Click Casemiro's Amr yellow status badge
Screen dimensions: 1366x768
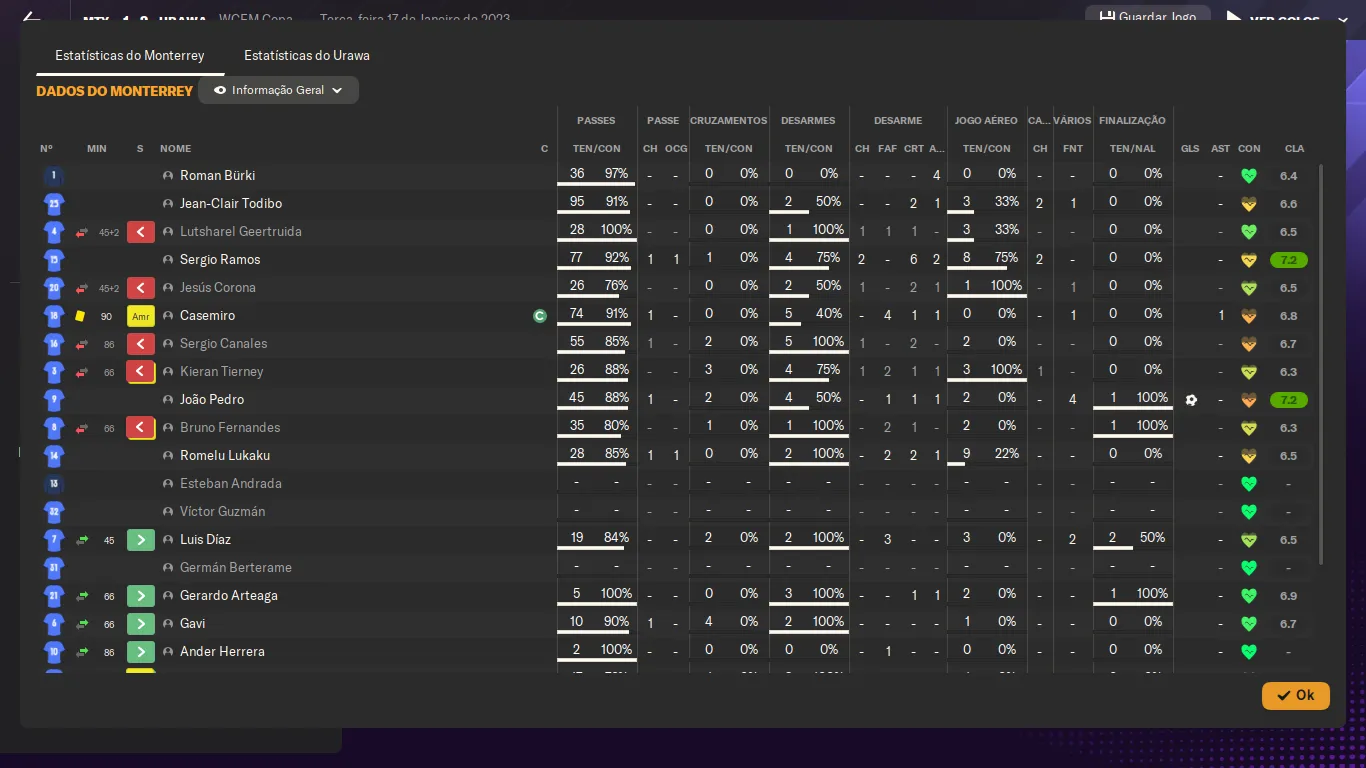[x=141, y=316]
